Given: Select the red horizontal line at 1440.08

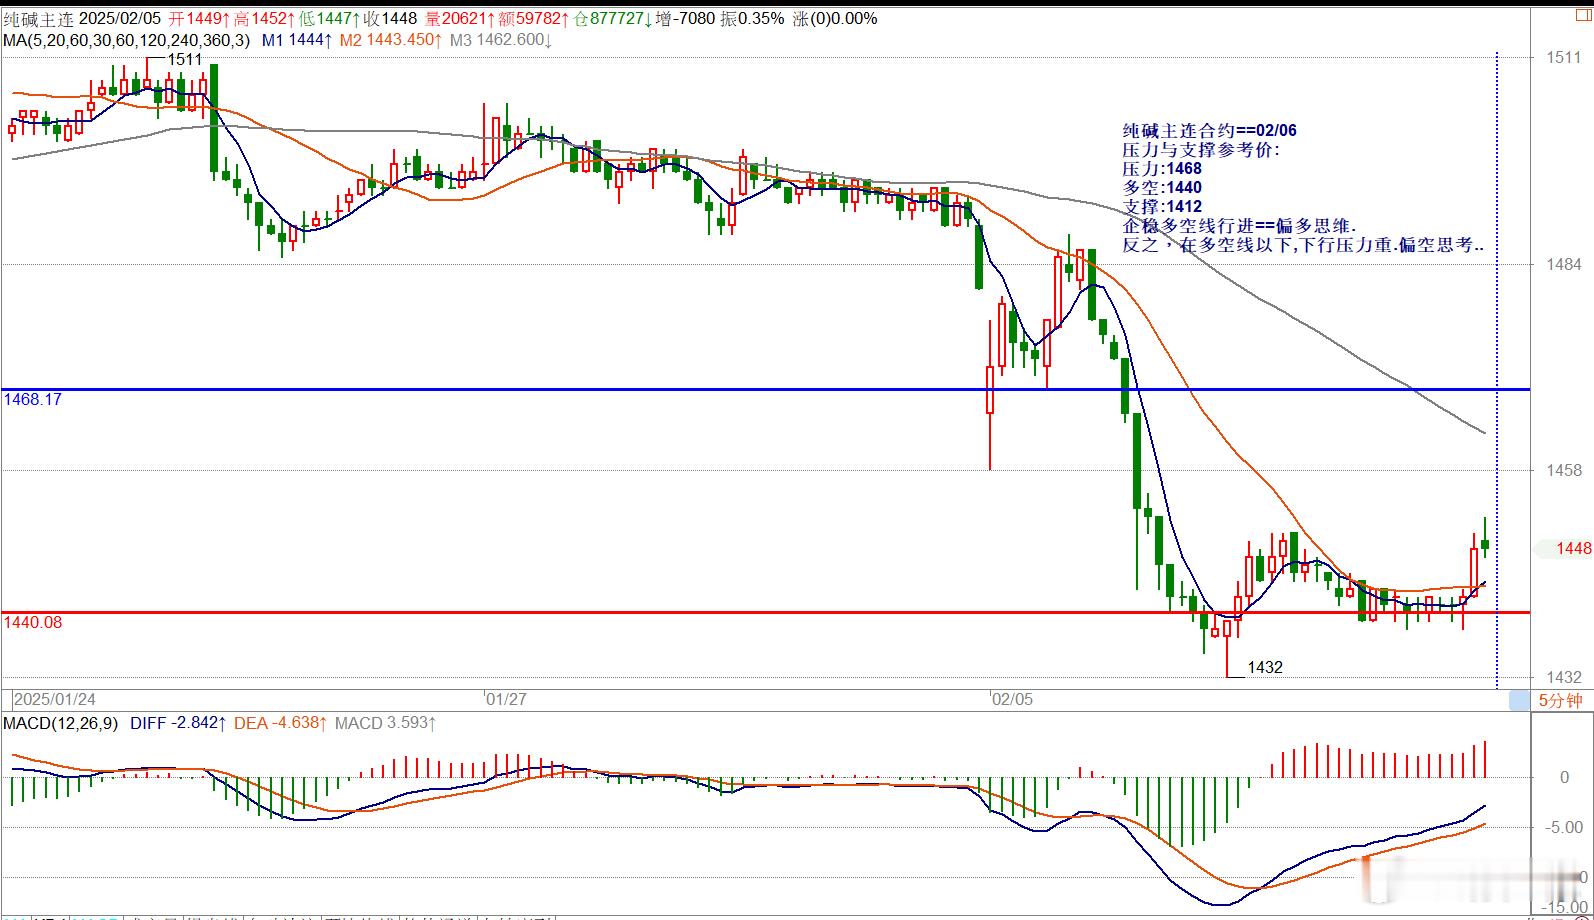Looking at the screenshot, I should pos(766,612).
